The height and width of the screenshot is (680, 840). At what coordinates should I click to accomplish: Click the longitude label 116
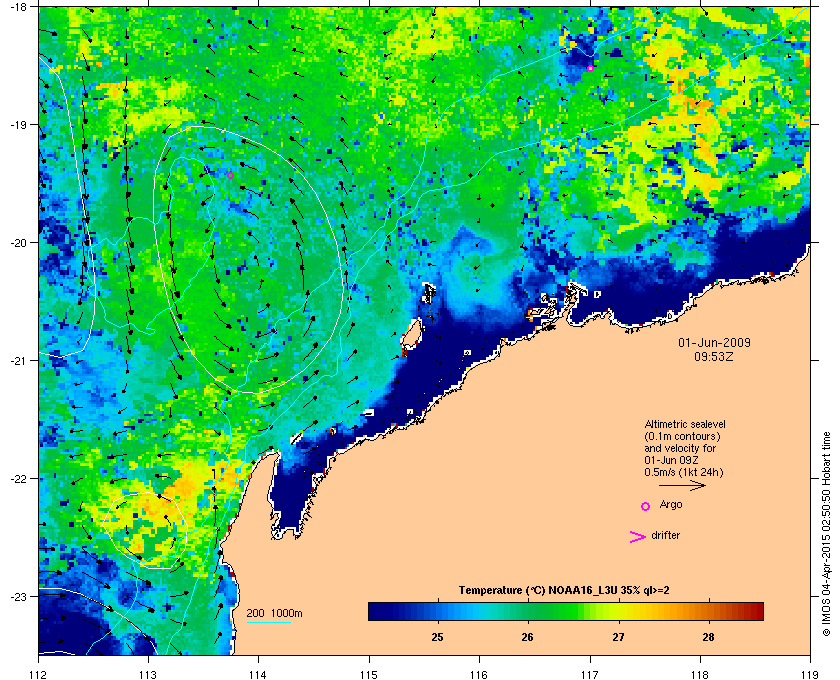pyautogui.click(x=479, y=674)
